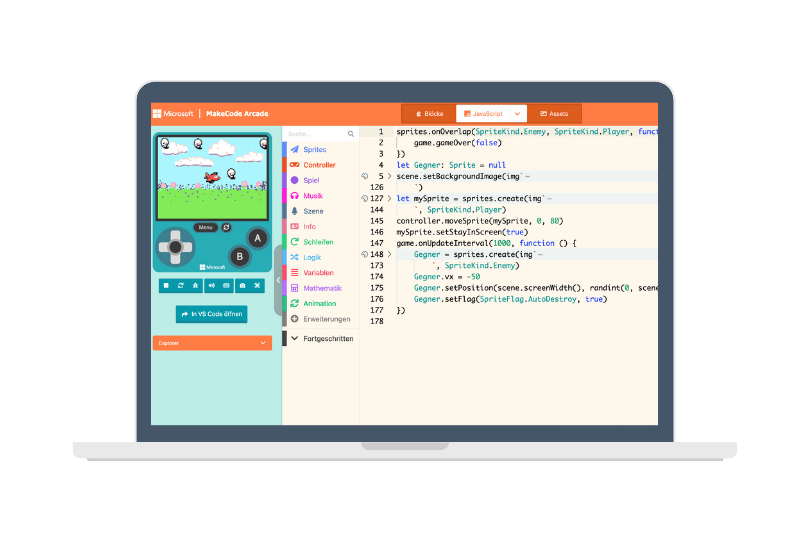This screenshot has width=810, height=541.
Task: Open the image editor icon beside line 5
Action: click(365, 176)
